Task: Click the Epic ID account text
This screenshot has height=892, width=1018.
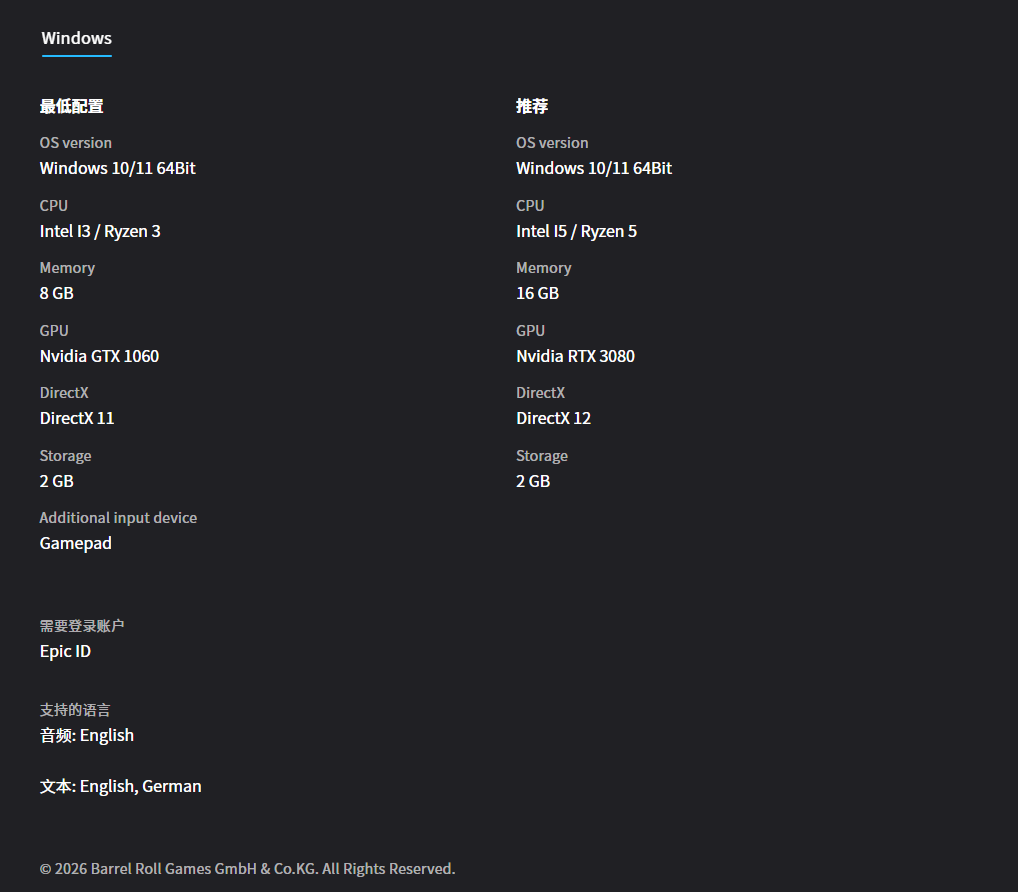Action: [x=65, y=651]
